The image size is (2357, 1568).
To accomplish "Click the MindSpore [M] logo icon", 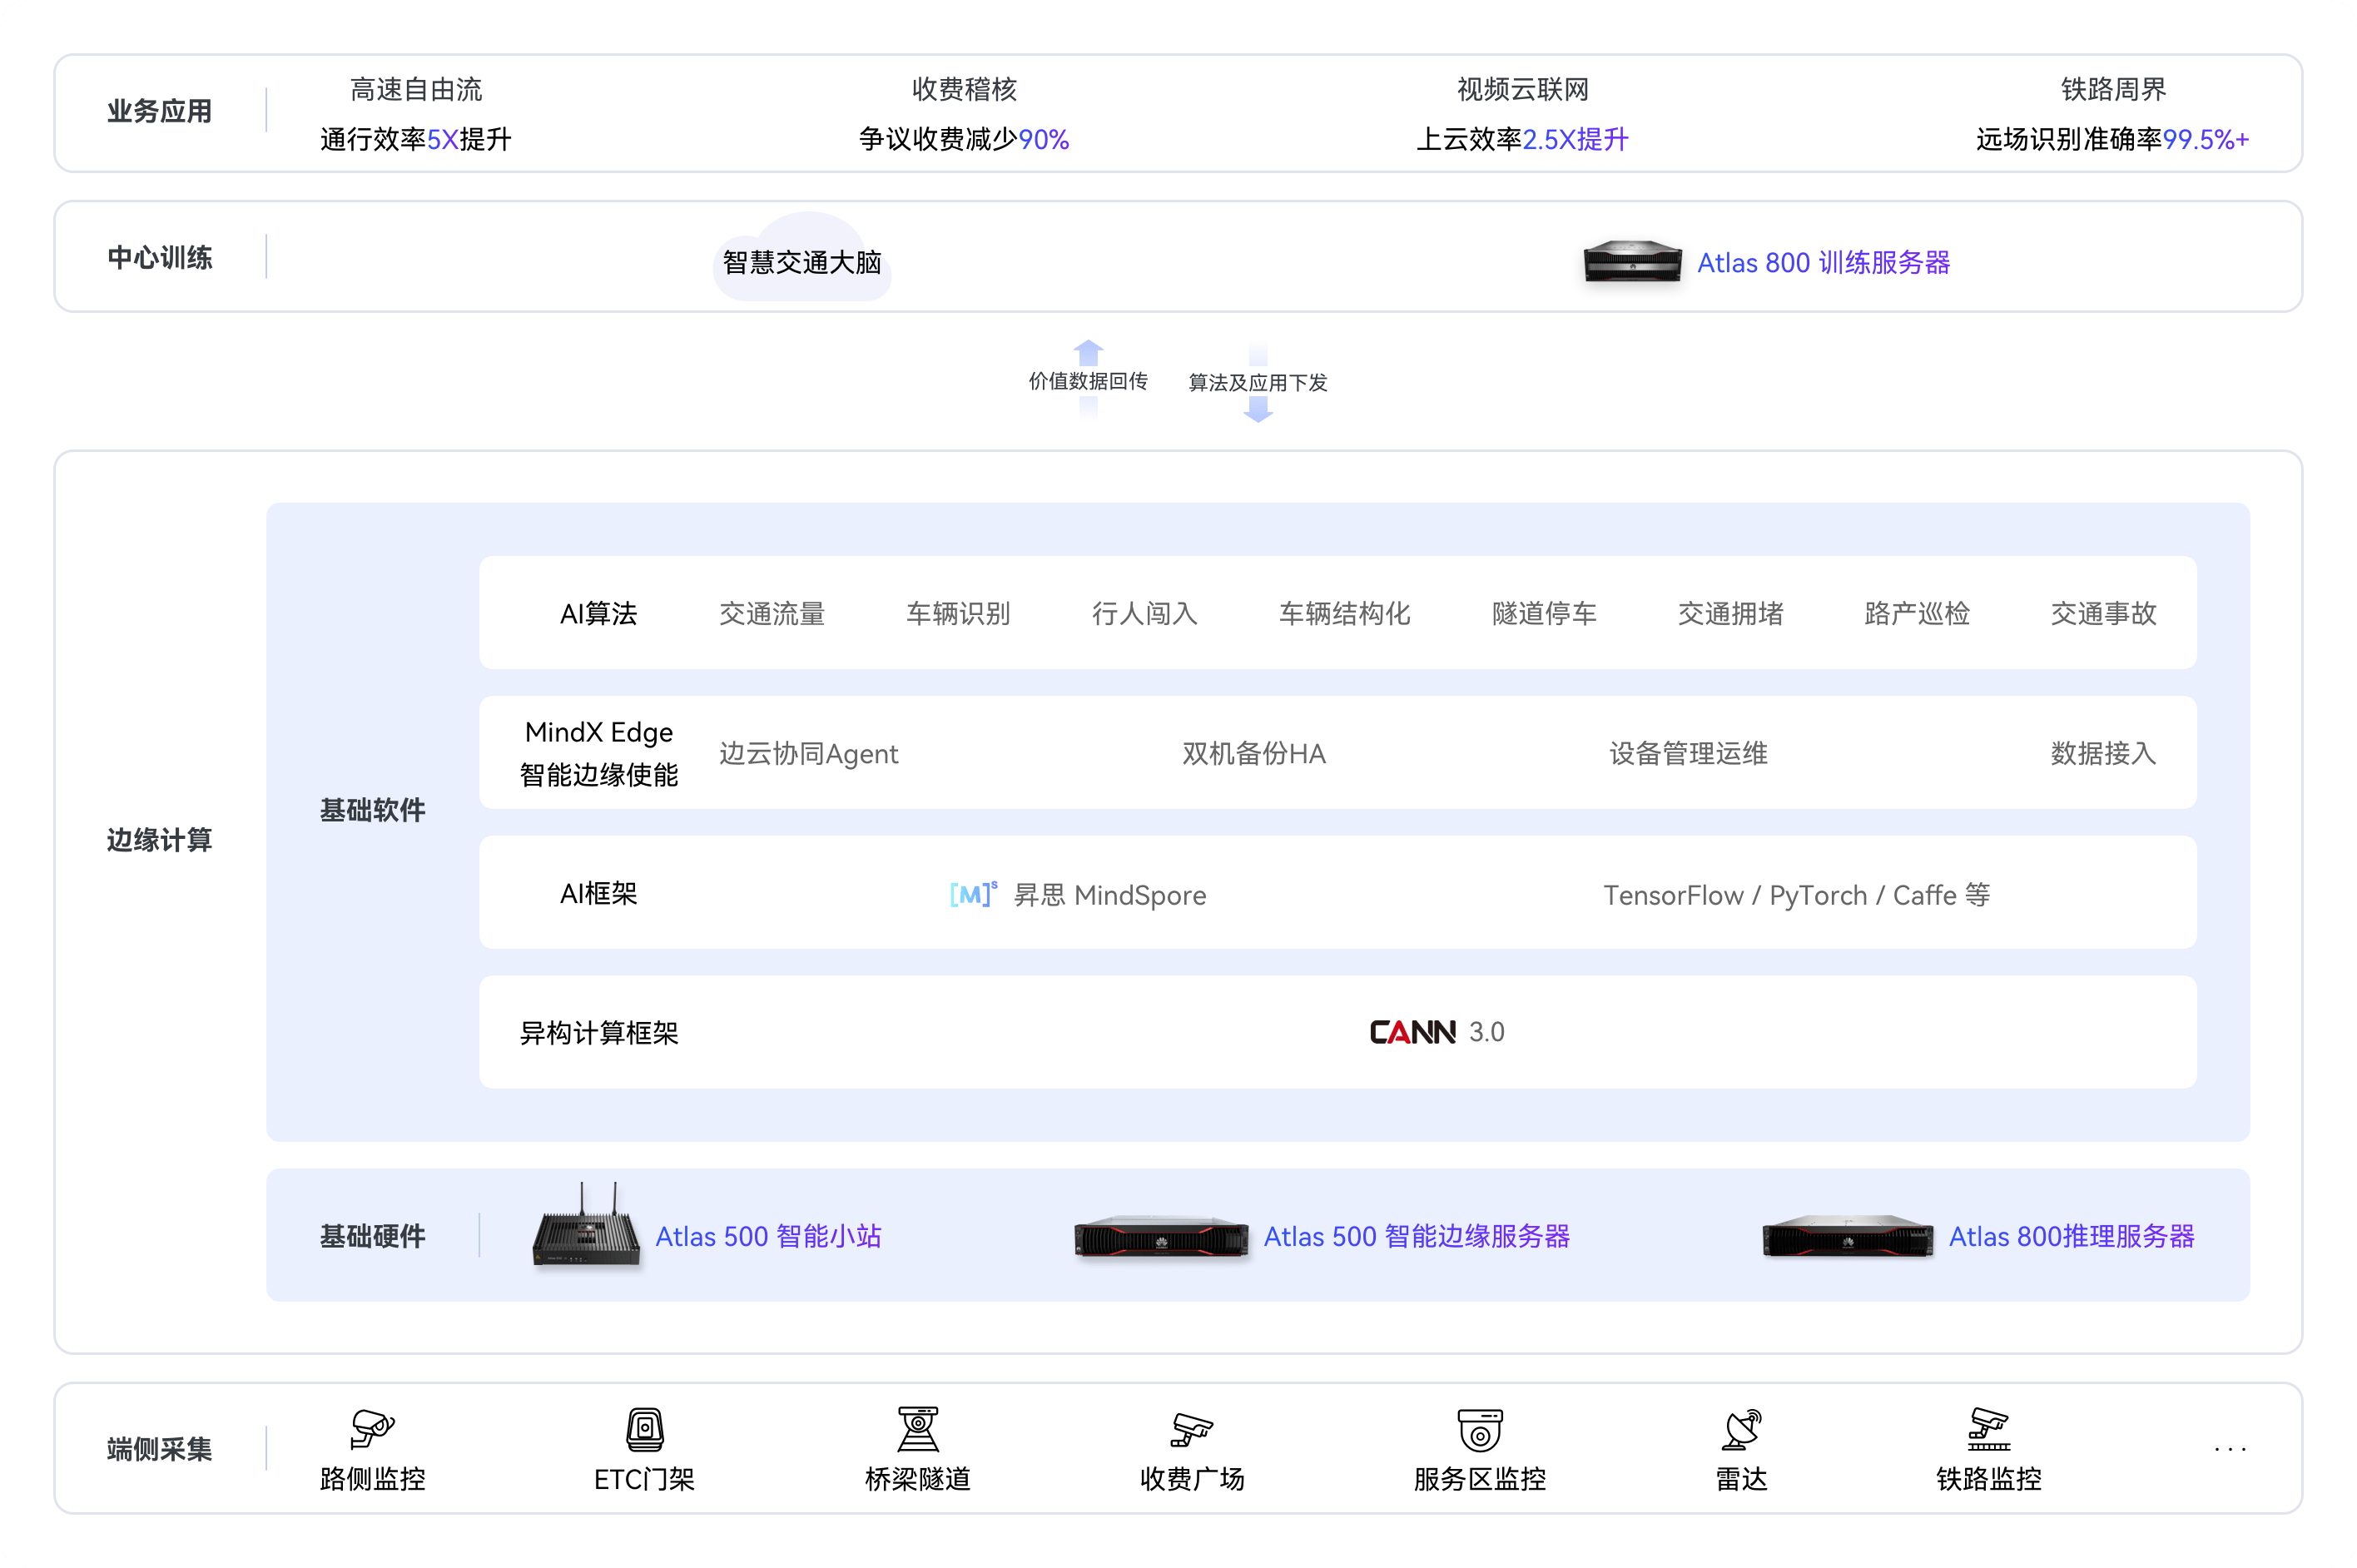I will (973, 893).
